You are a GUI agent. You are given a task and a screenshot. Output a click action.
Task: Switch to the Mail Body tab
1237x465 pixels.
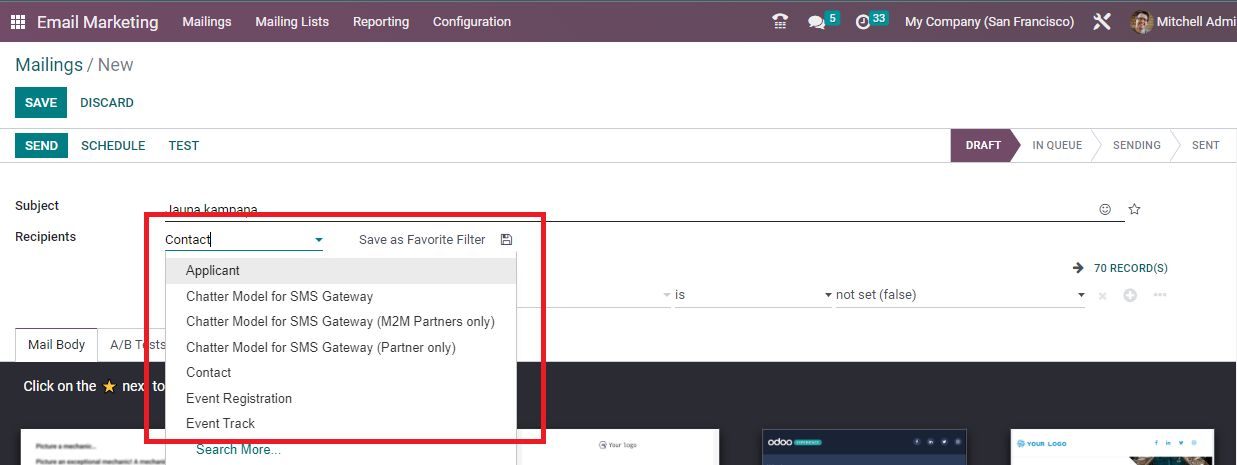pyautogui.click(x=57, y=344)
